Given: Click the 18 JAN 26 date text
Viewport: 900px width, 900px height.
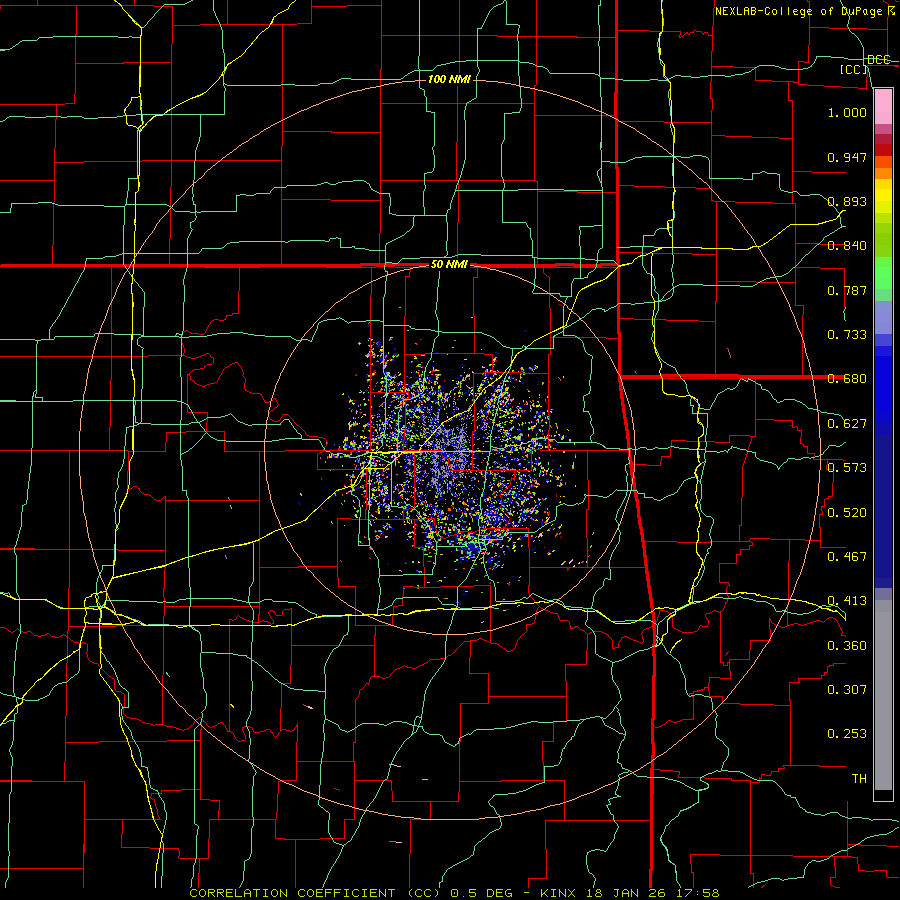Looking at the screenshot, I should 625,893.
